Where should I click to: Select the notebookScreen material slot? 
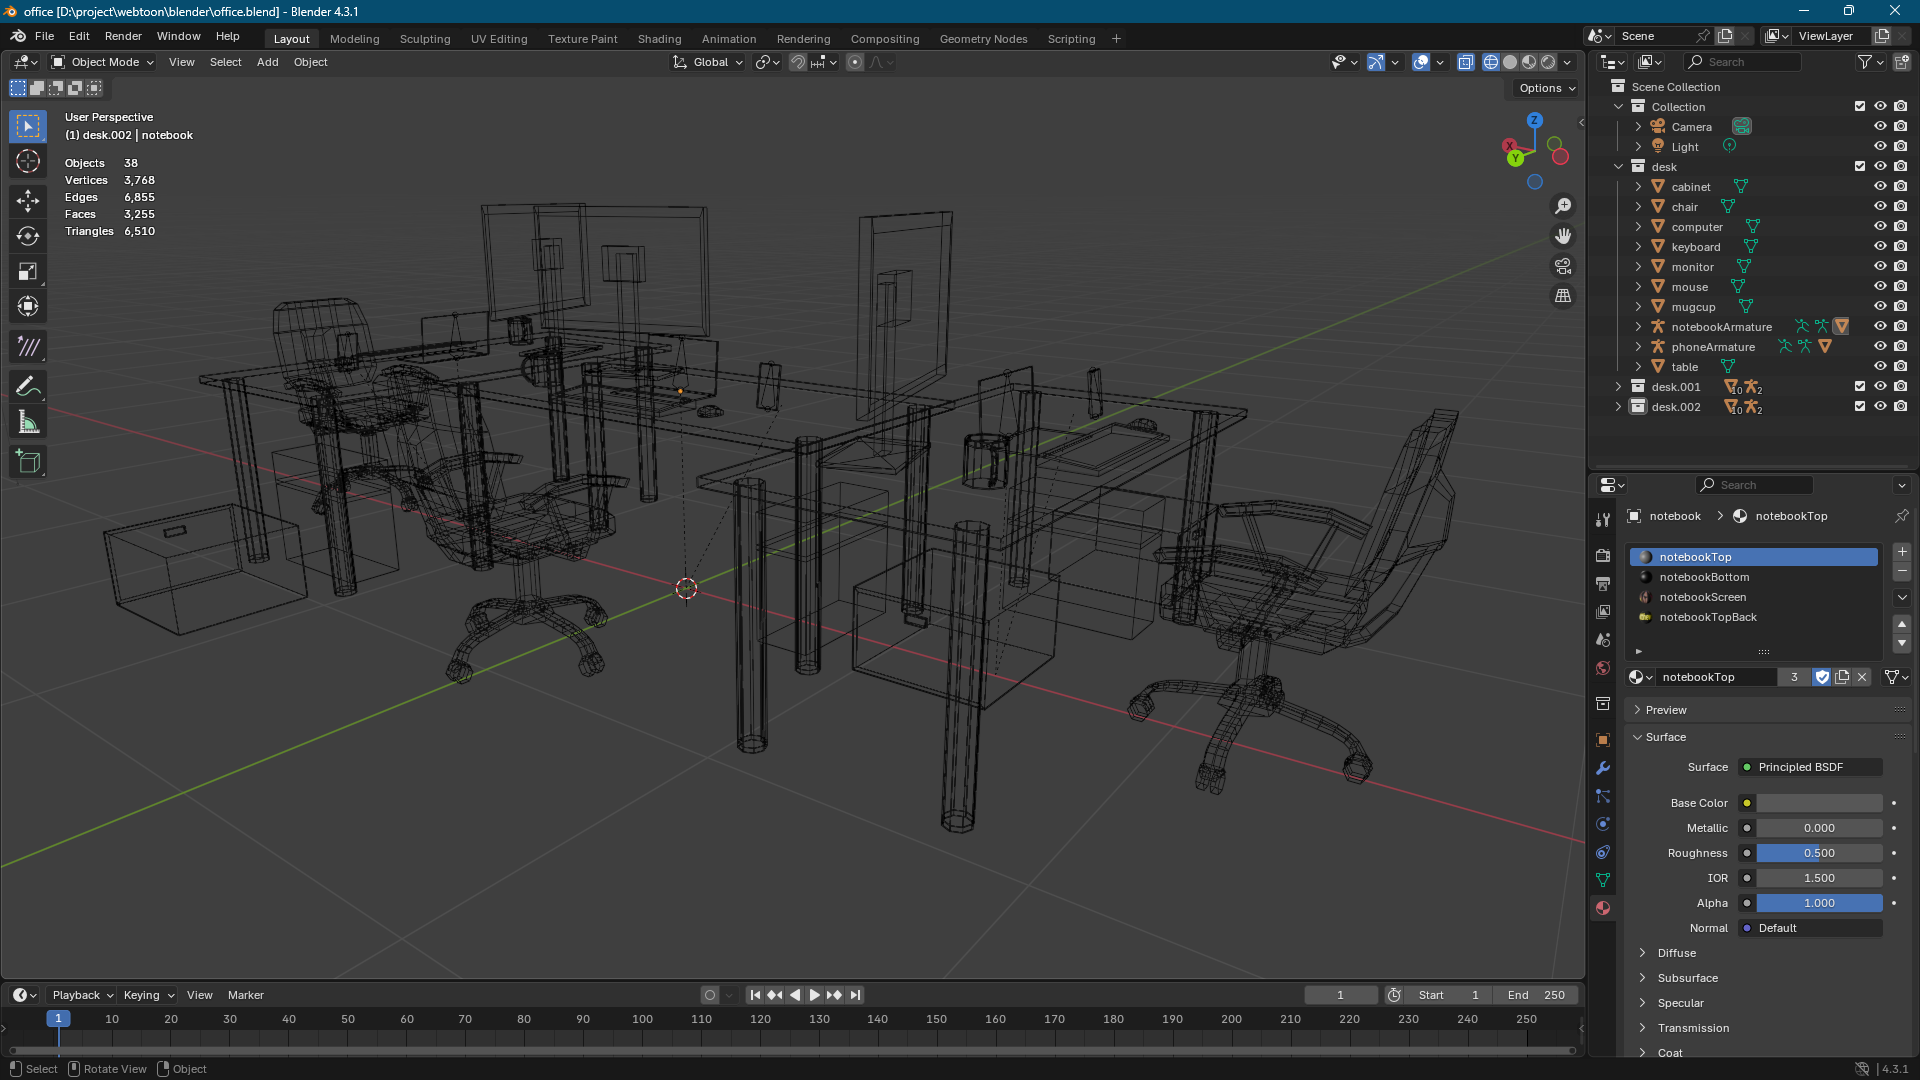click(x=1702, y=597)
